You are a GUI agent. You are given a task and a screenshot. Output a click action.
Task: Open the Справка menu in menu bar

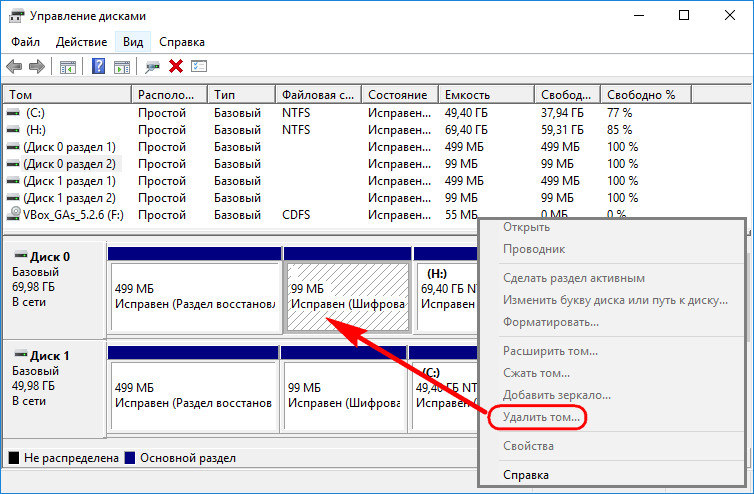tap(182, 42)
